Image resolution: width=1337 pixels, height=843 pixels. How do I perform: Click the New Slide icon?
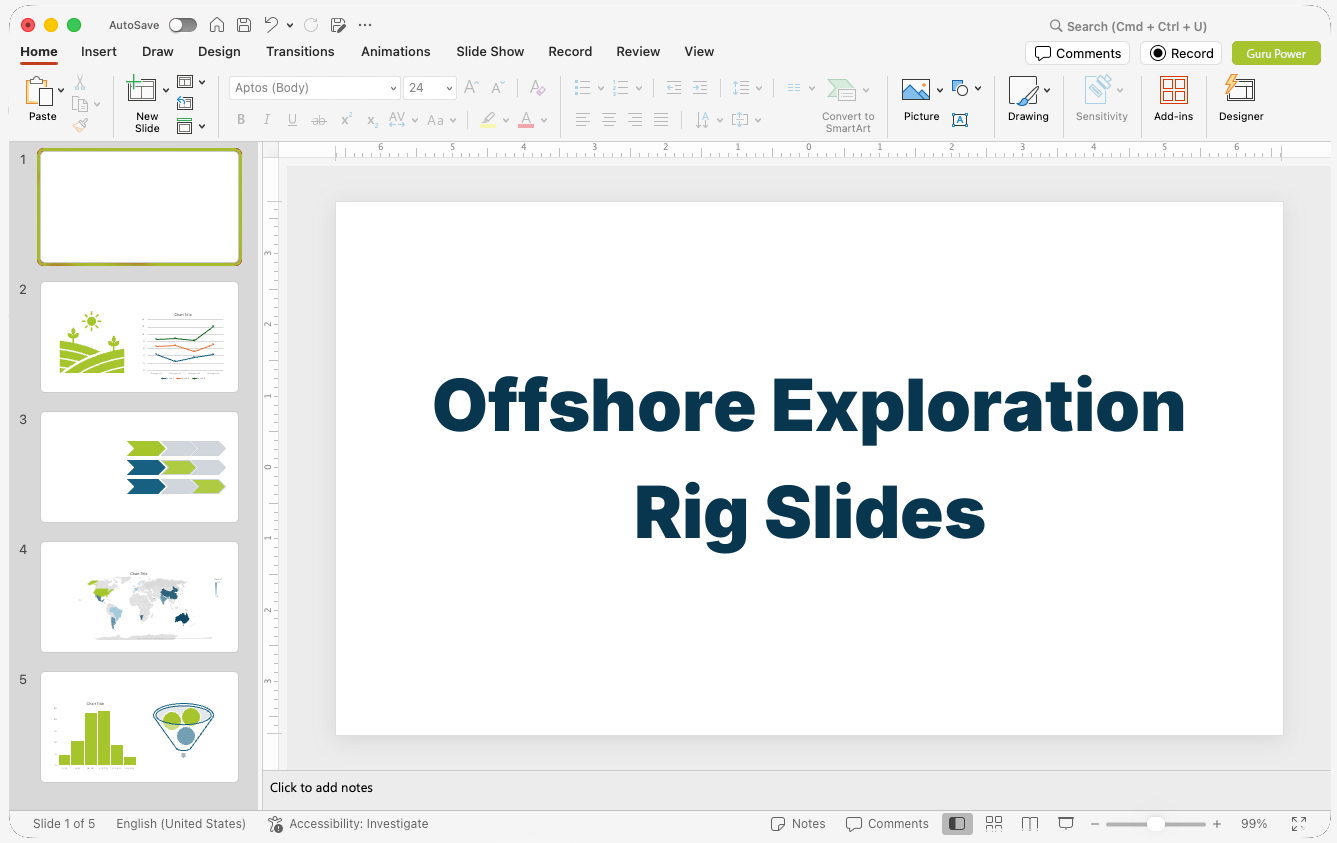(142, 90)
